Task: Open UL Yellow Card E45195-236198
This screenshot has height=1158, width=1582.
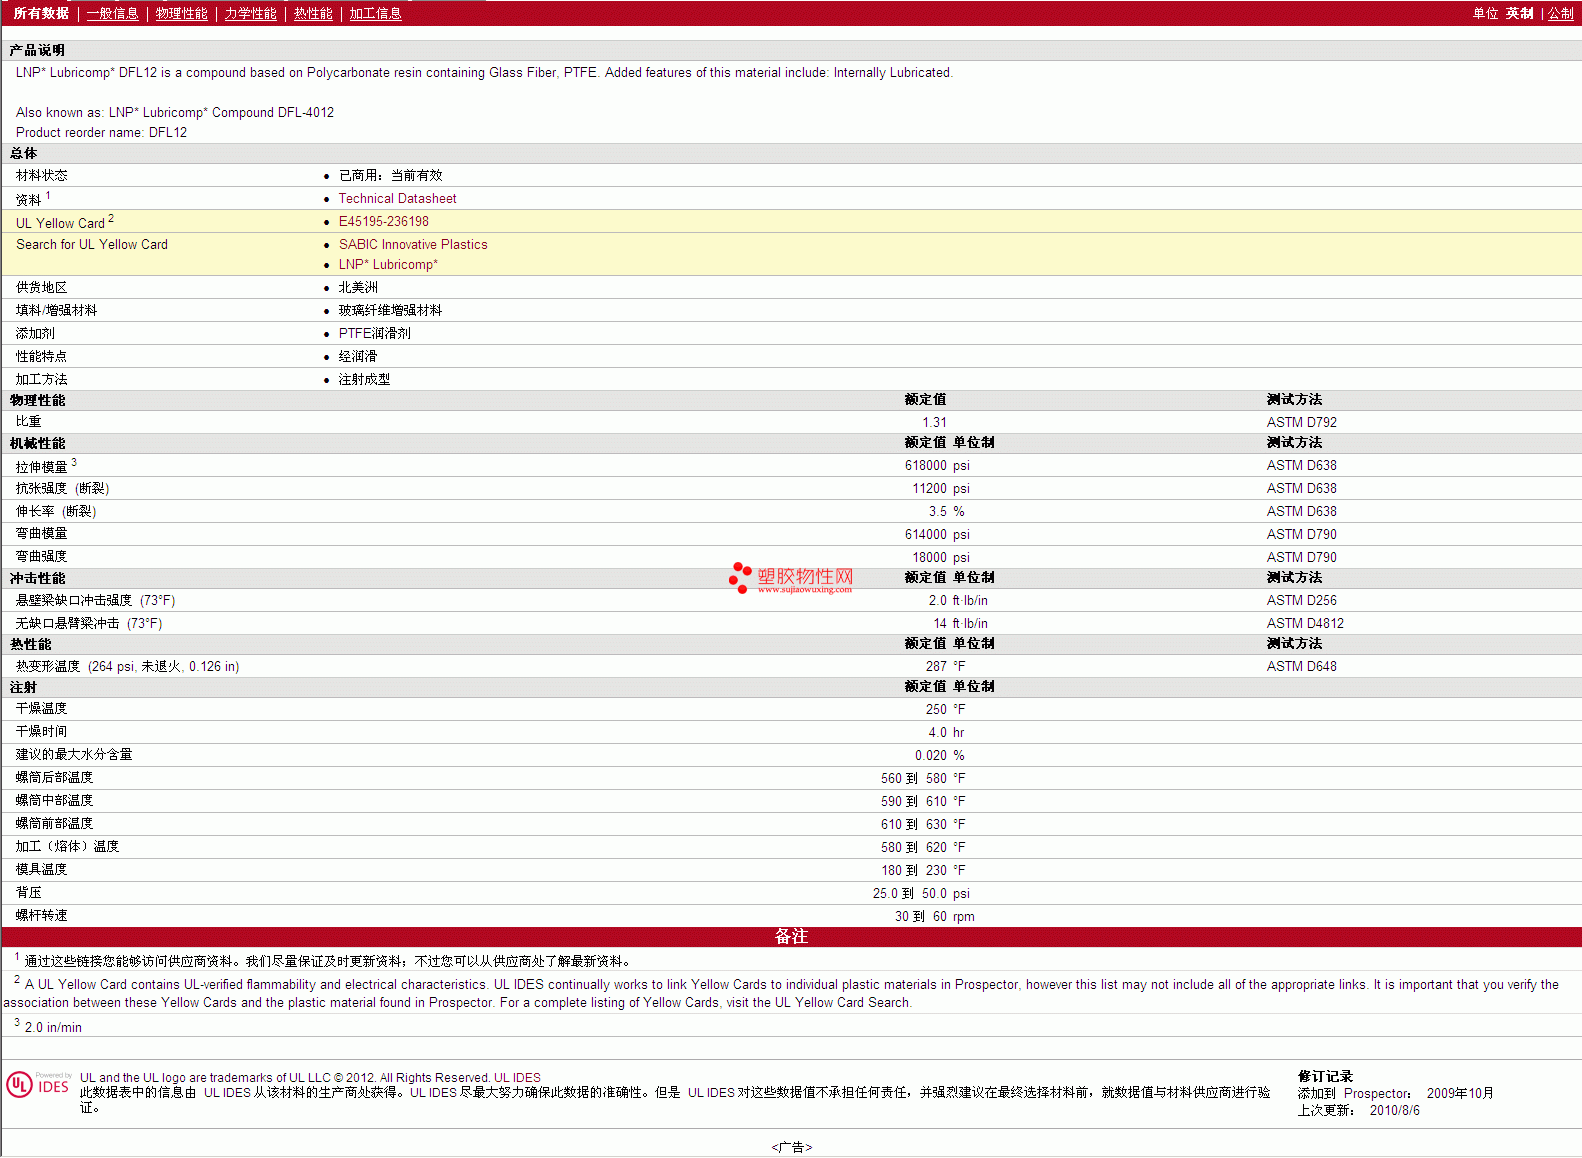Action: pyautogui.click(x=383, y=221)
